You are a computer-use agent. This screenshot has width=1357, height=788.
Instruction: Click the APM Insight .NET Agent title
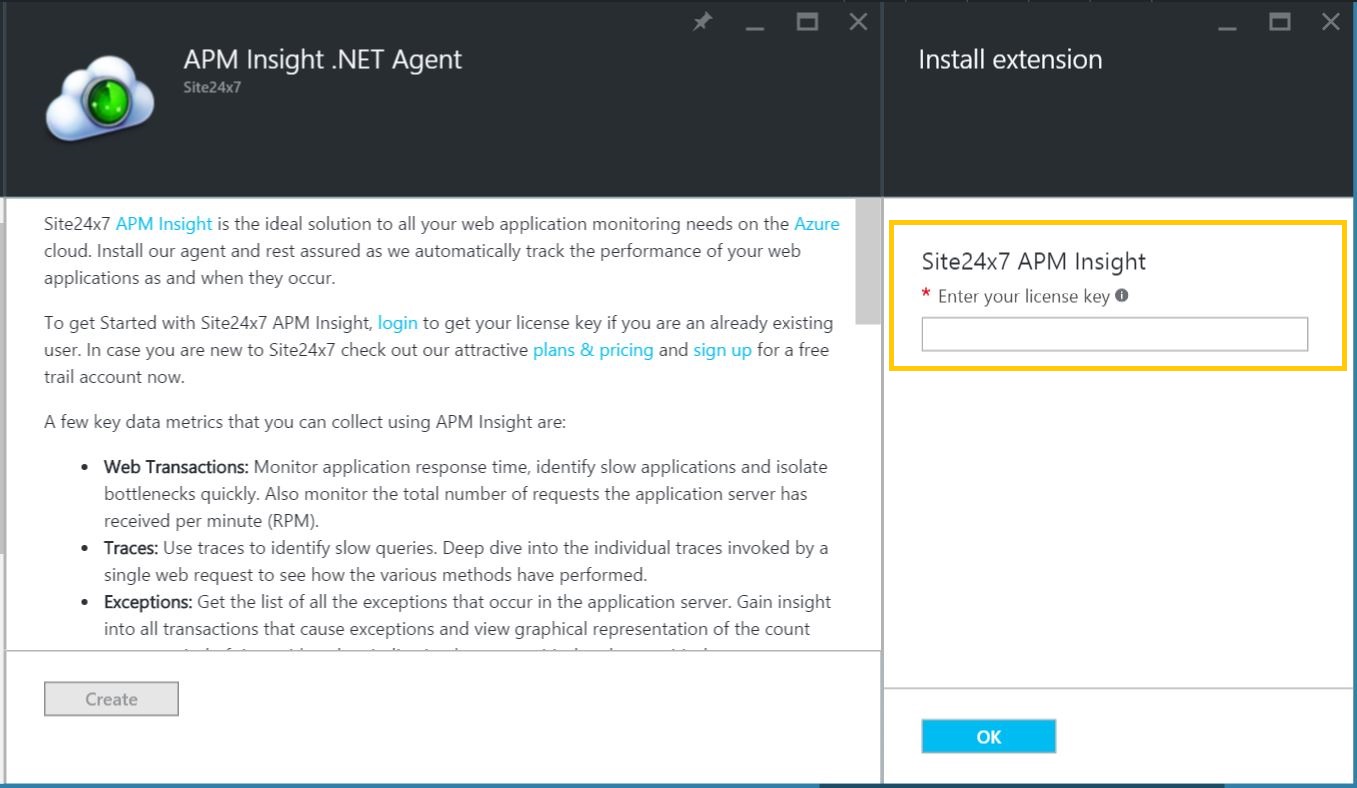(323, 60)
